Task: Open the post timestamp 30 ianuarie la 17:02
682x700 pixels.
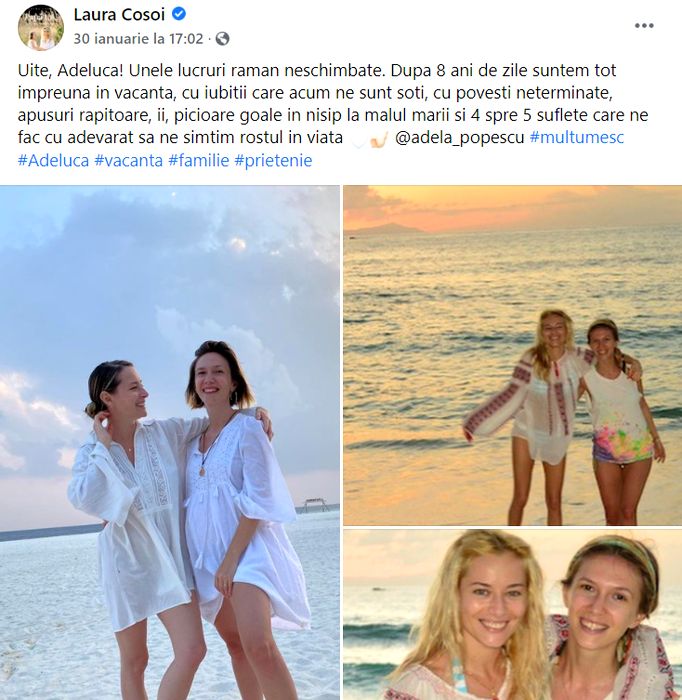Action: point(138,39)
